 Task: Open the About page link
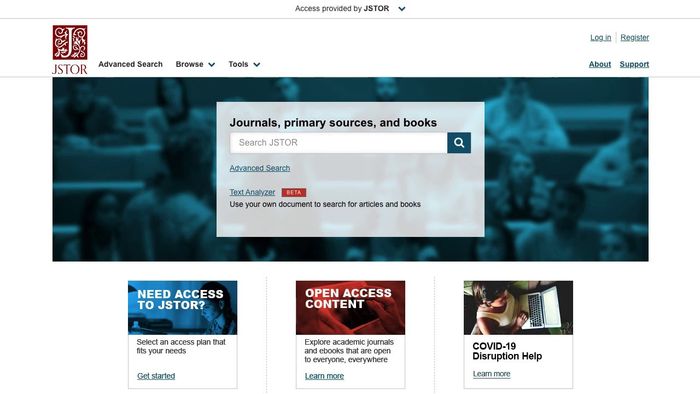[600, 64]
